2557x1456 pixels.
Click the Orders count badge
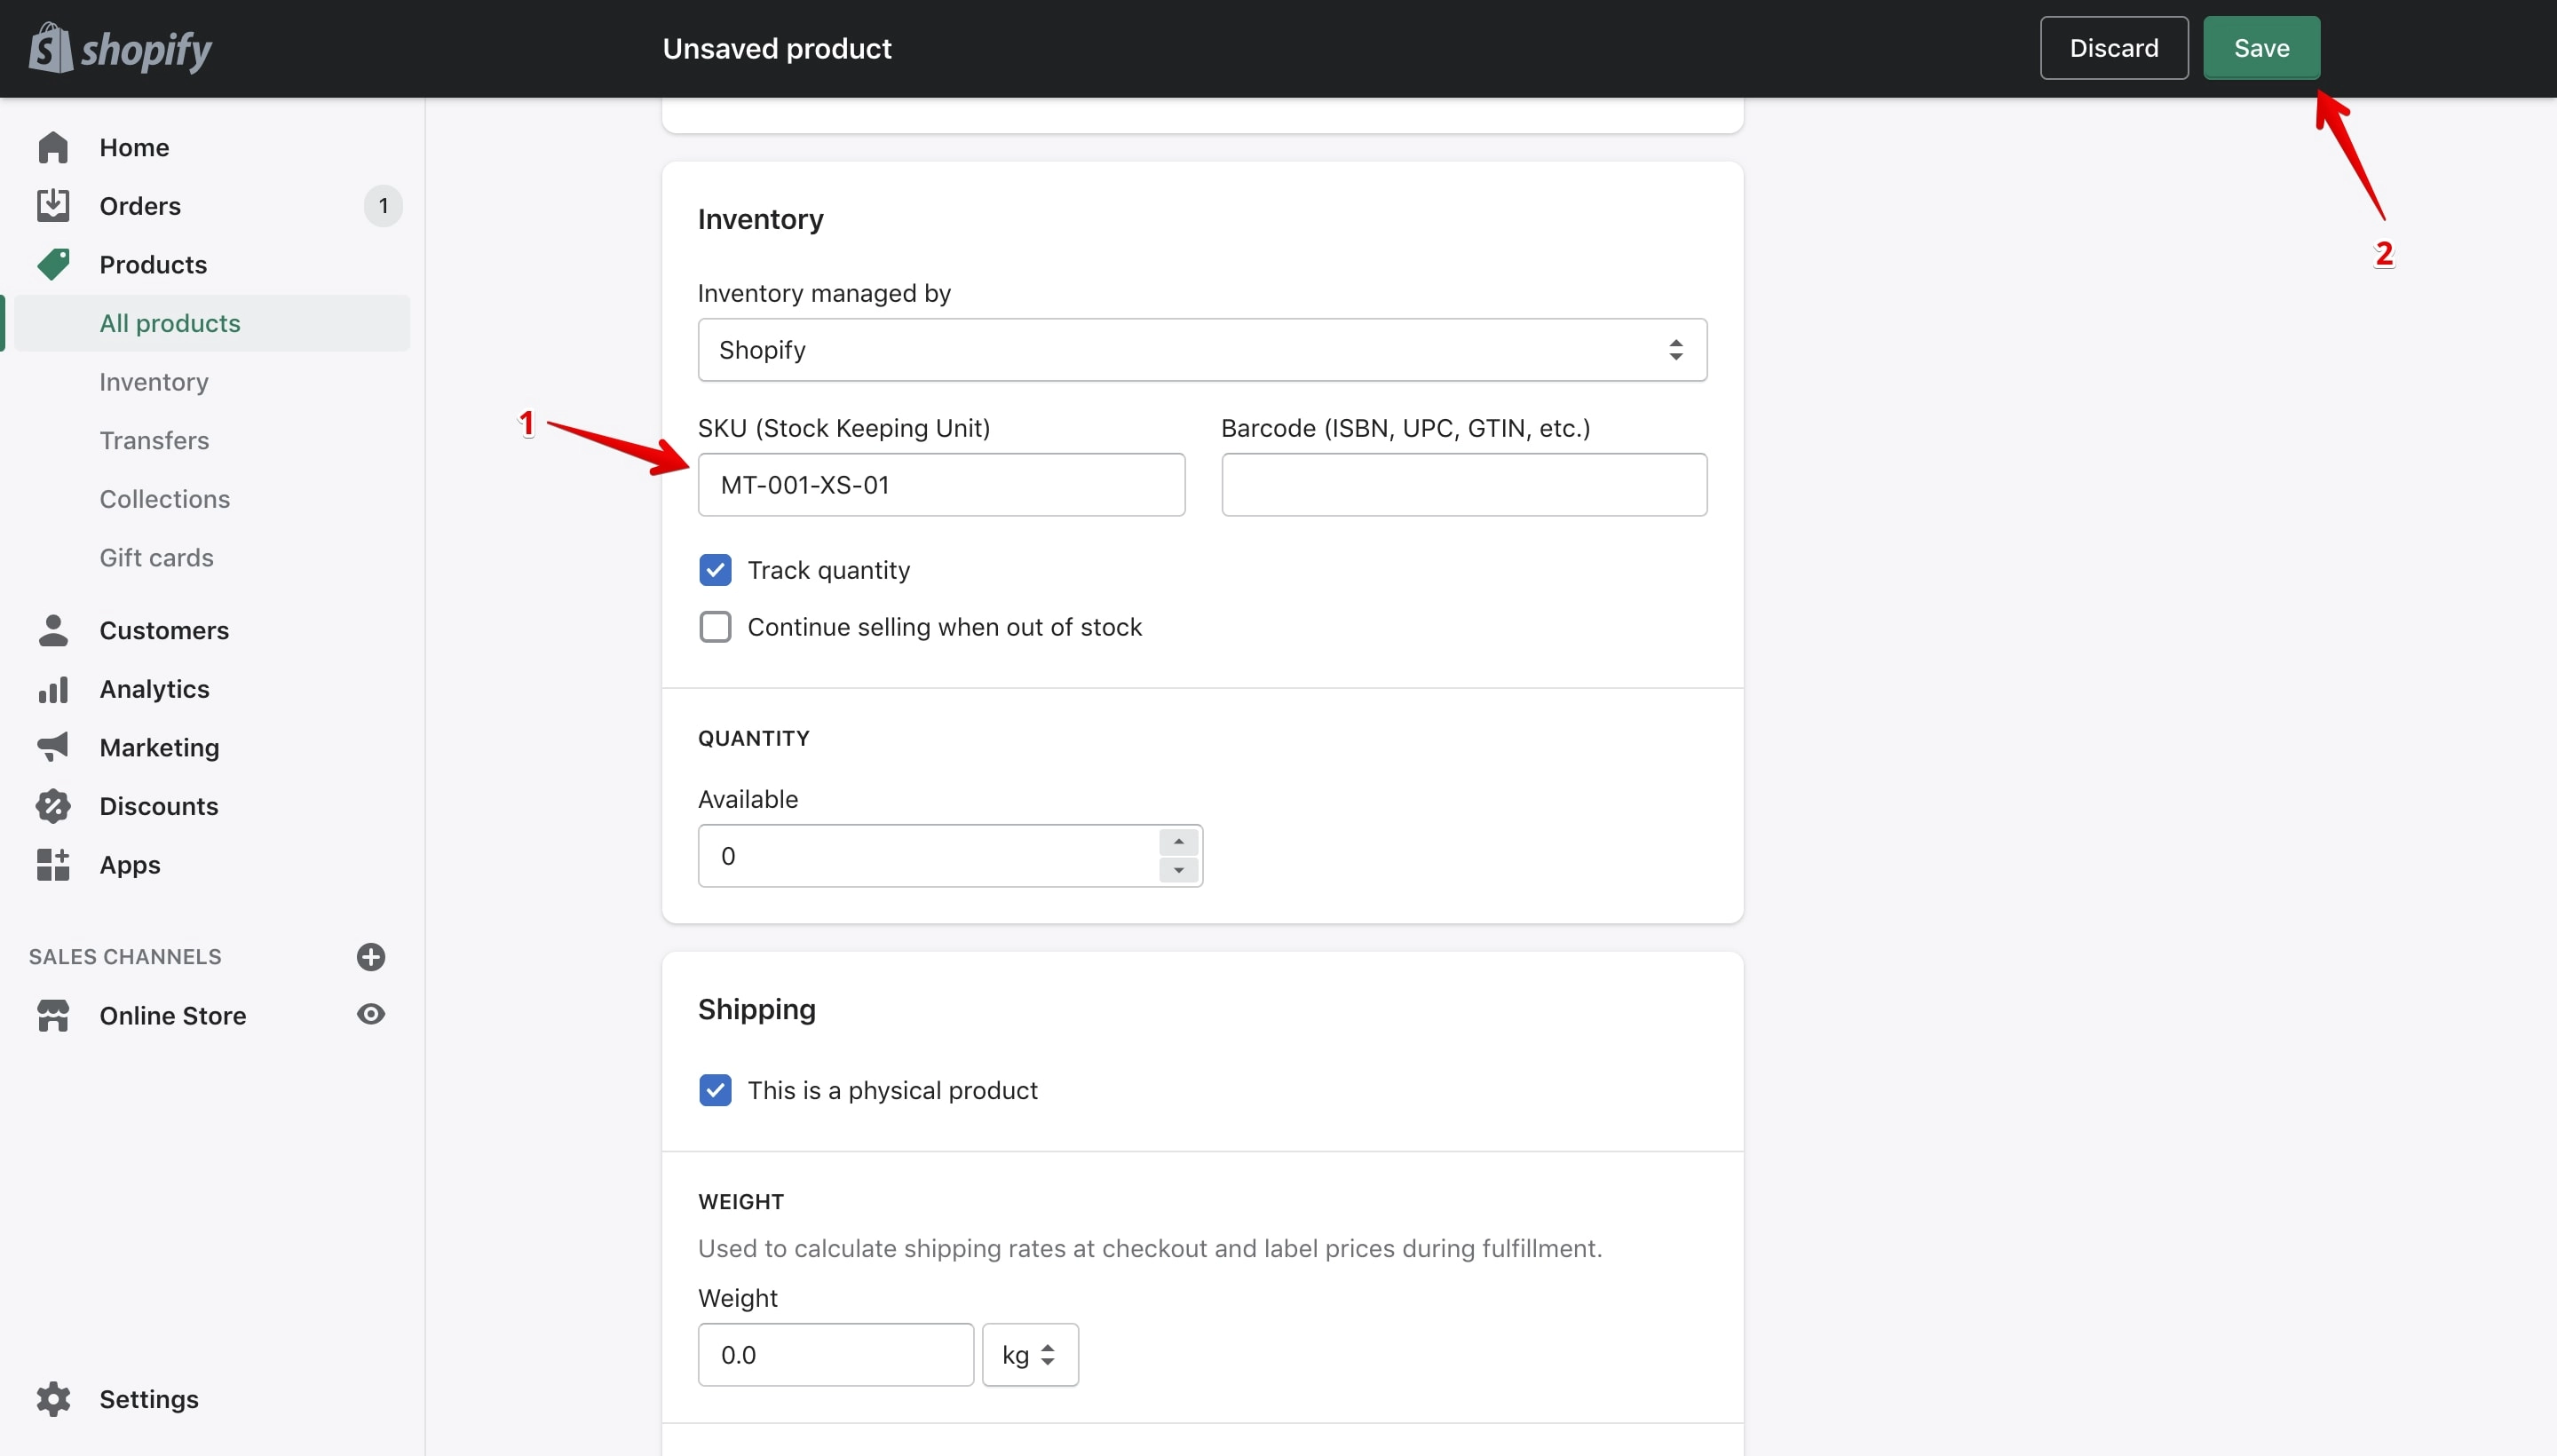(x=383, y=206)
